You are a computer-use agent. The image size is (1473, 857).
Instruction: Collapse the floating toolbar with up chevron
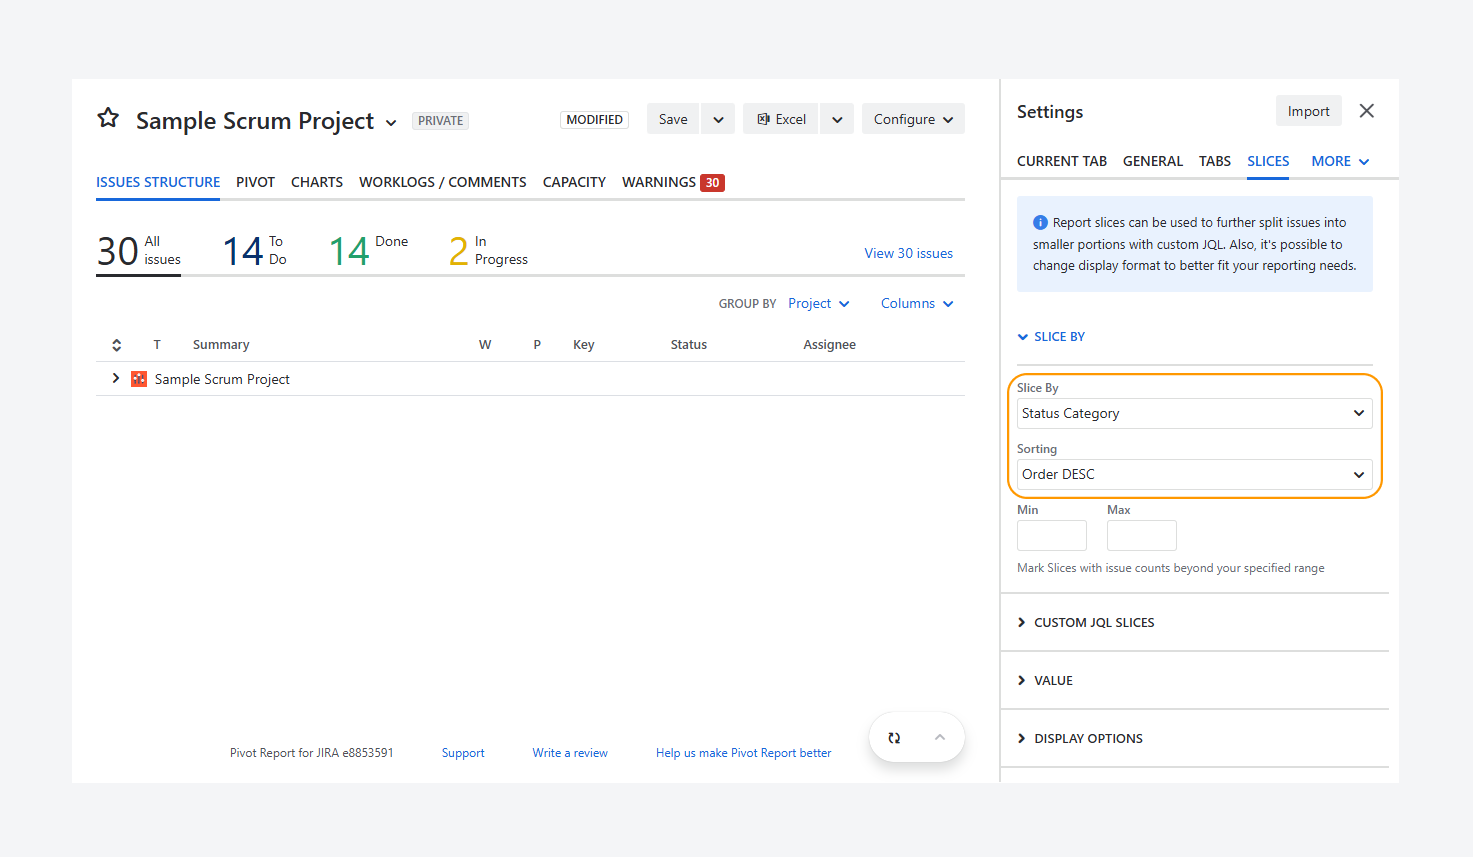point(939,738)
